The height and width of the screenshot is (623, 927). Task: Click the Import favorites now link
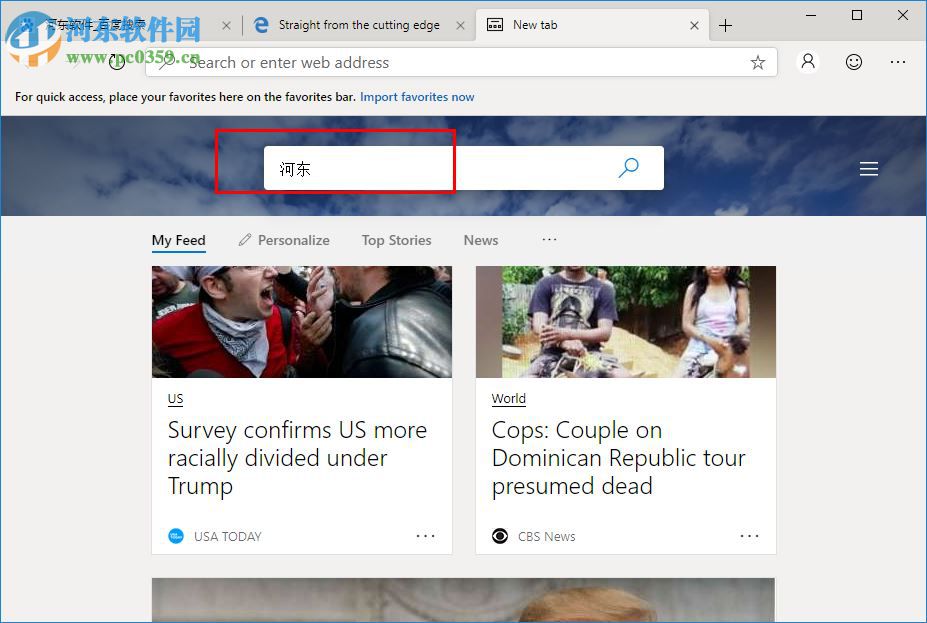(x=417, y=97)
